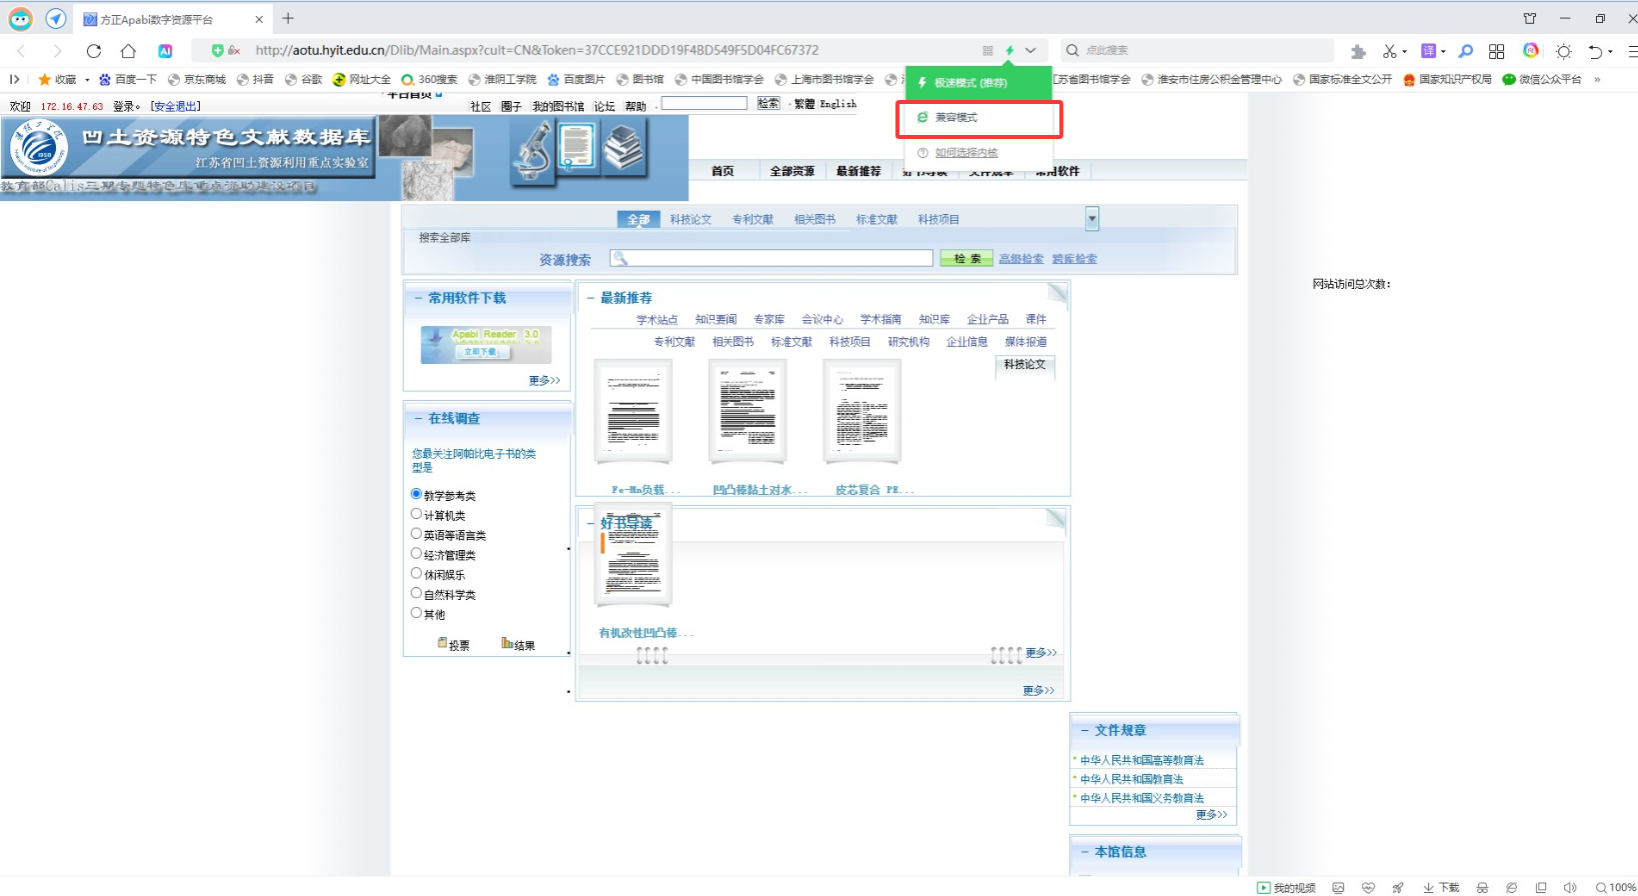Choose 兼容模式 from the kernel menu
Screen dimensions: 1638x896
[x=979, y=118]
